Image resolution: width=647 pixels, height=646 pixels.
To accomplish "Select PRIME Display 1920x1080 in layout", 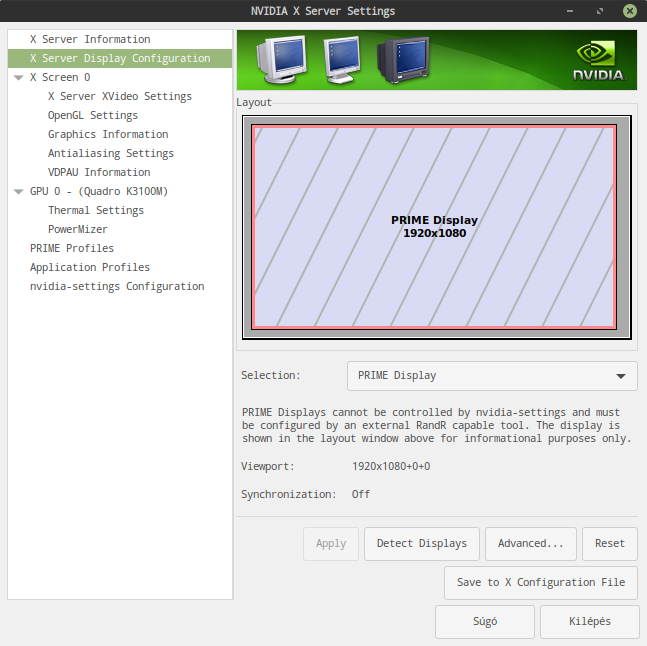I will [434, 227].
